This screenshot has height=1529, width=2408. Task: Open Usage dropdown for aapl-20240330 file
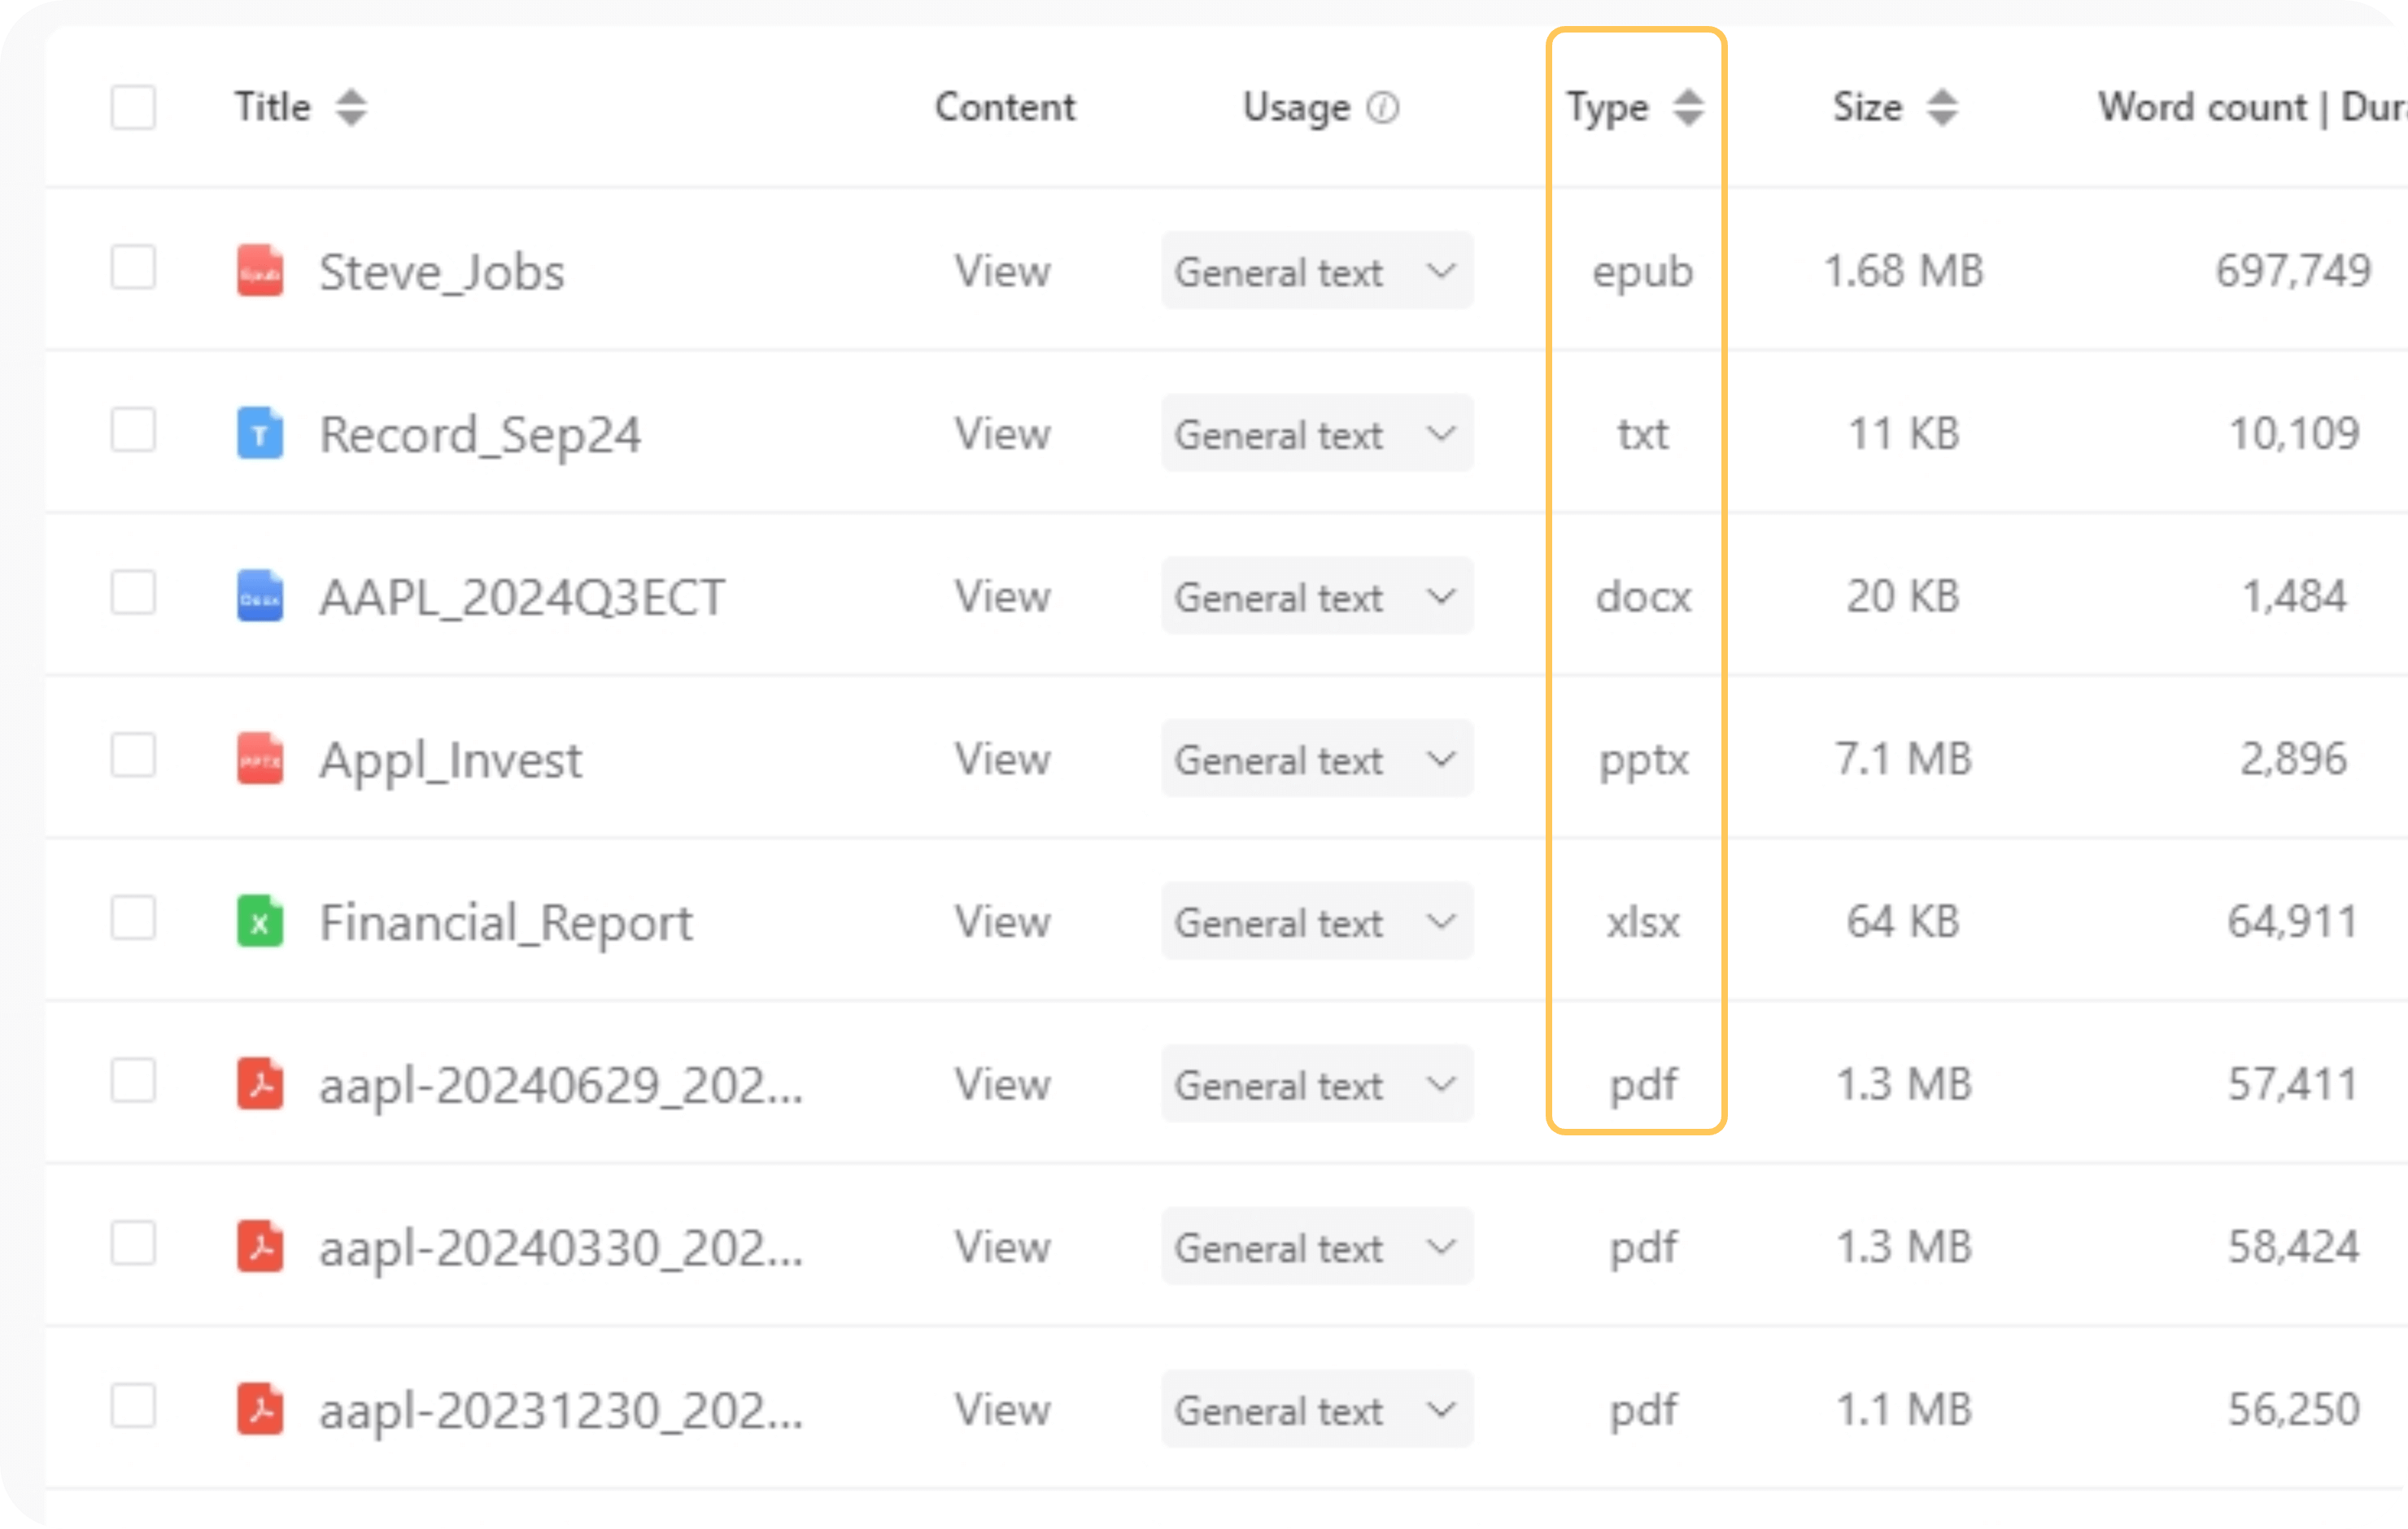click(1316, 1247)
